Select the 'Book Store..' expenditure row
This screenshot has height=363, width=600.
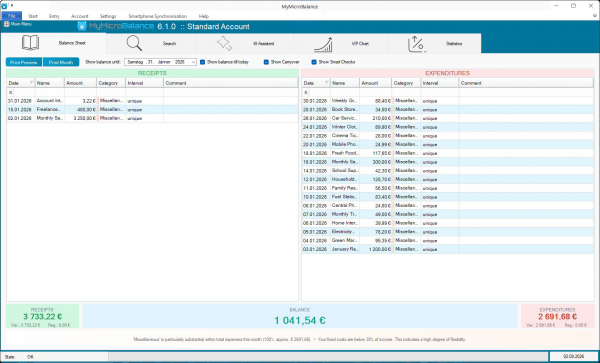[448, 109]
